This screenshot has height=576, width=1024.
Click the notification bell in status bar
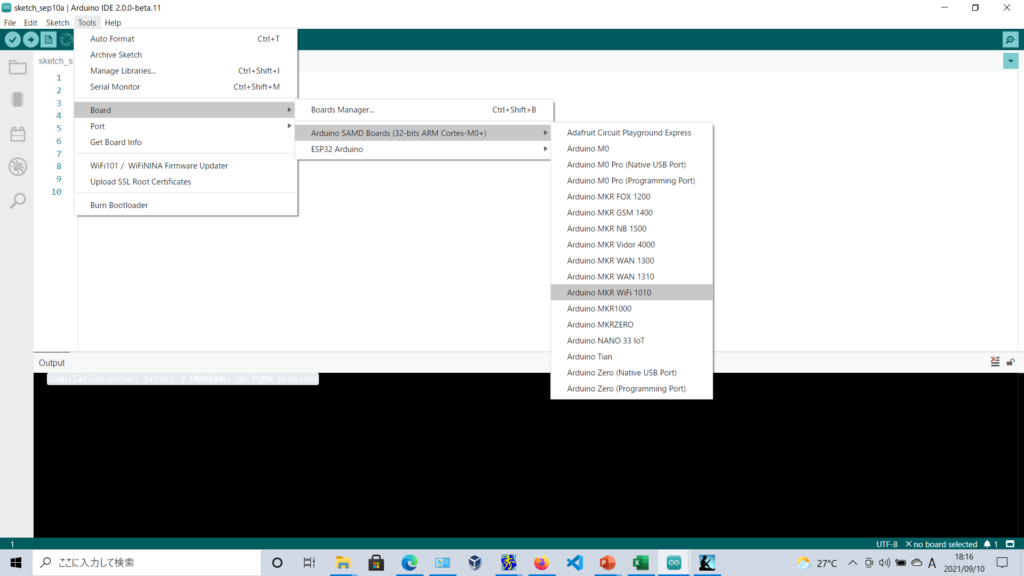[x=987, y=544]
